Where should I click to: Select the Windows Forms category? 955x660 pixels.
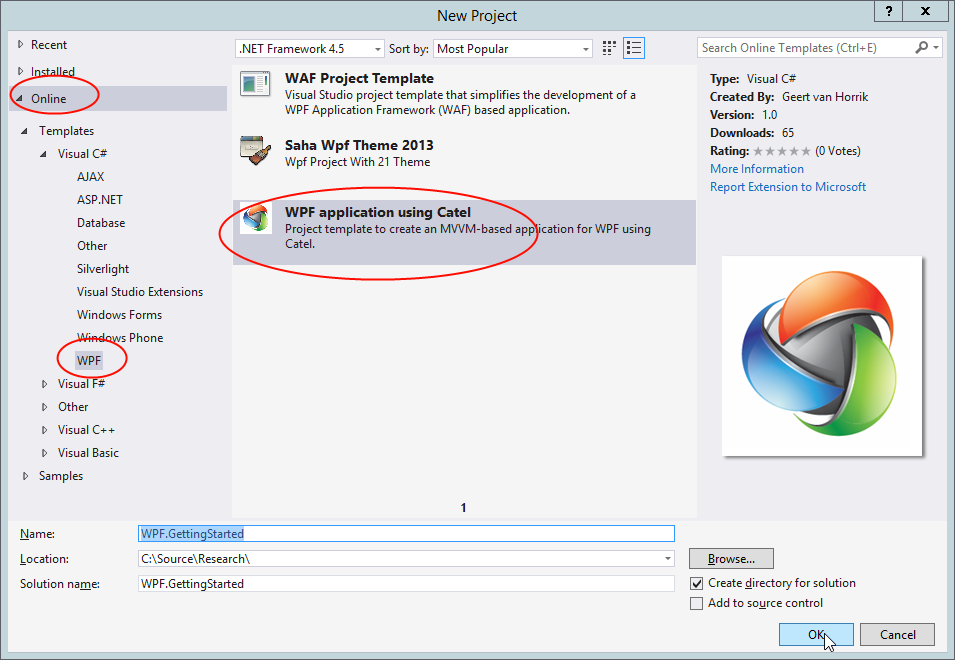click(x=119, y=315)
